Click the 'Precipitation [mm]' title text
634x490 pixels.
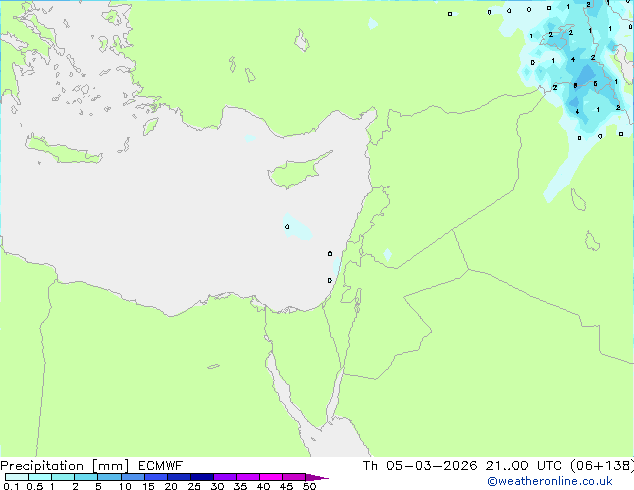click(65, 466)
